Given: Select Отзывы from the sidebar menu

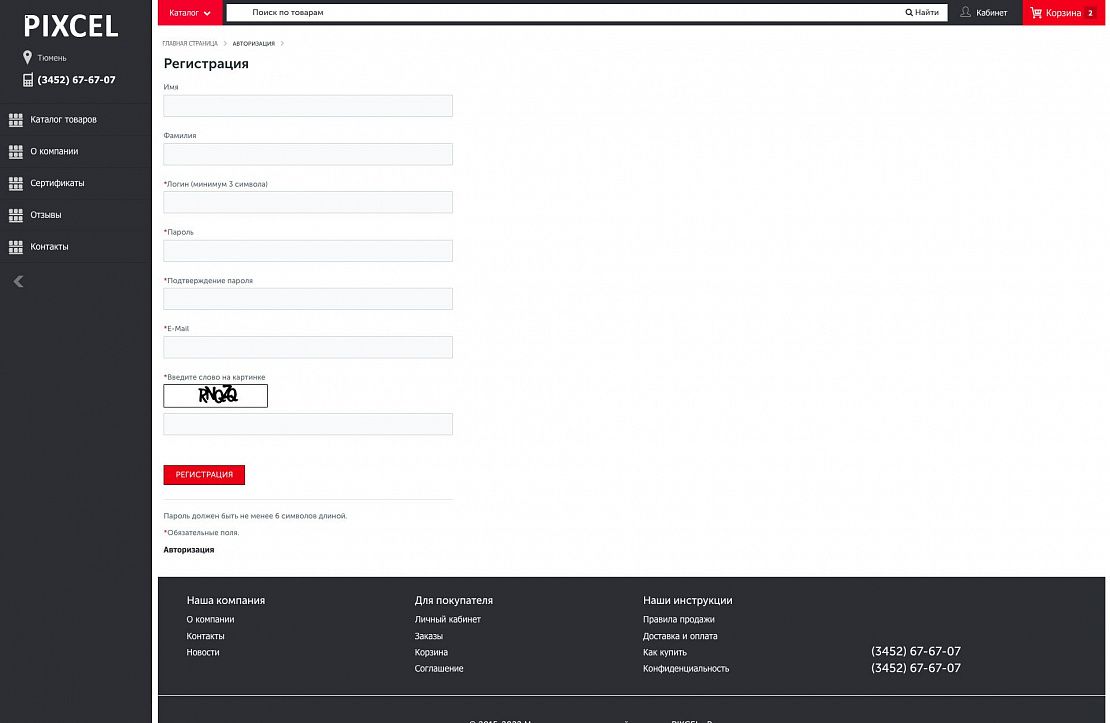Looking at the screenshot, I should pyautogui.click(x=46, y=215).
